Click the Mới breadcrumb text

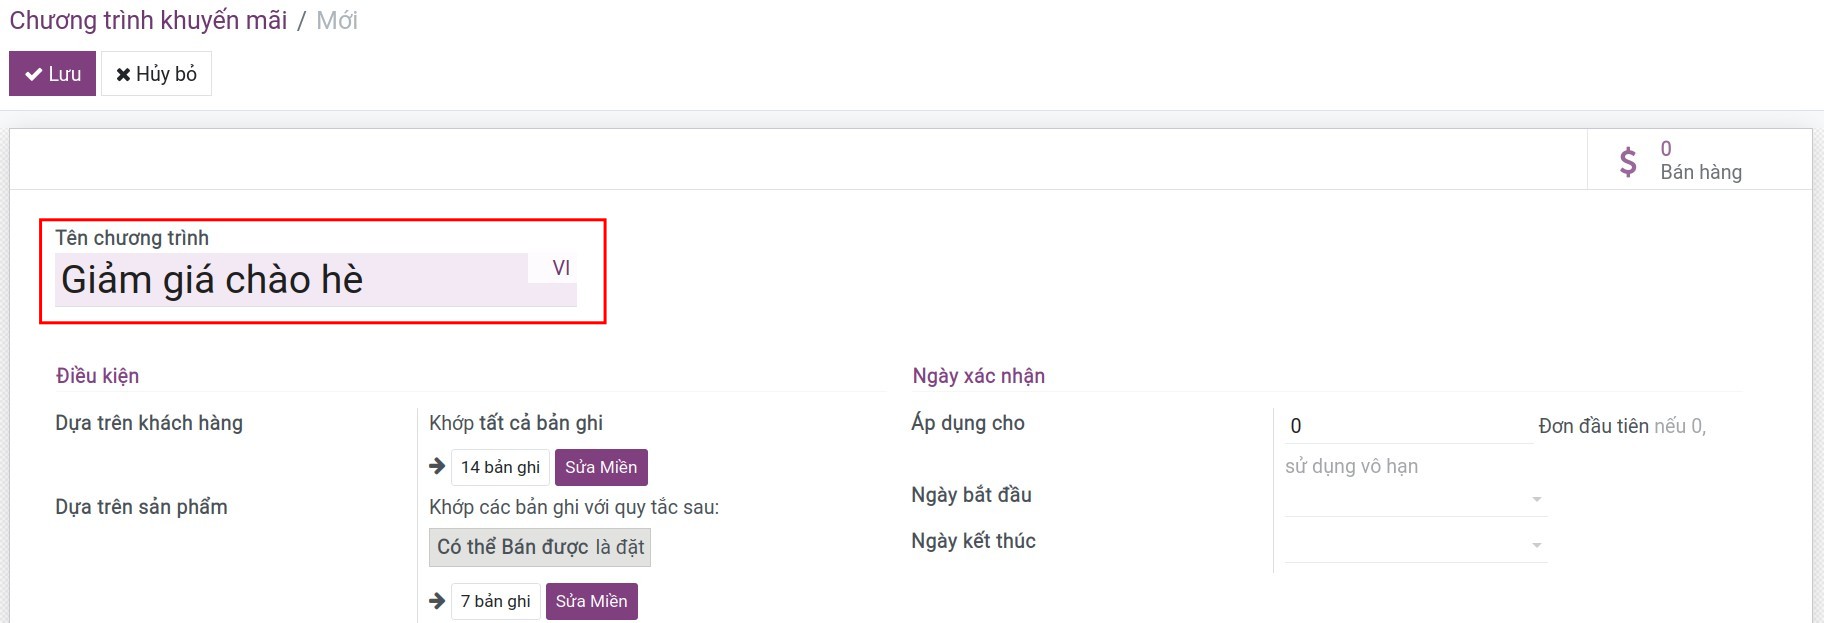[337, 20]
